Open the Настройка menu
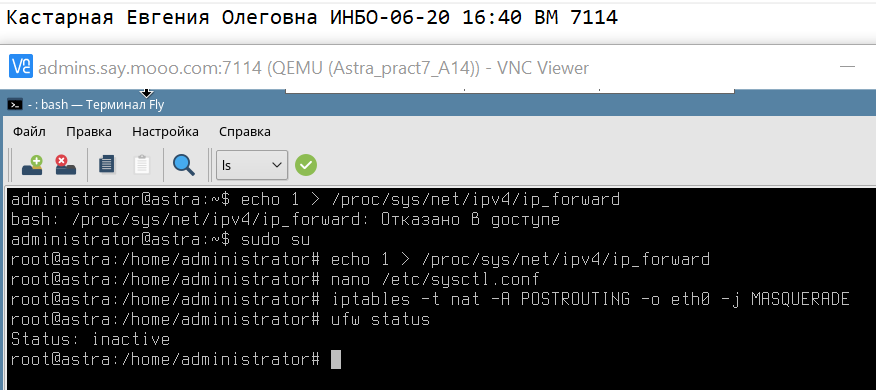Screen dimensions: 876x390 click(165, 132)
